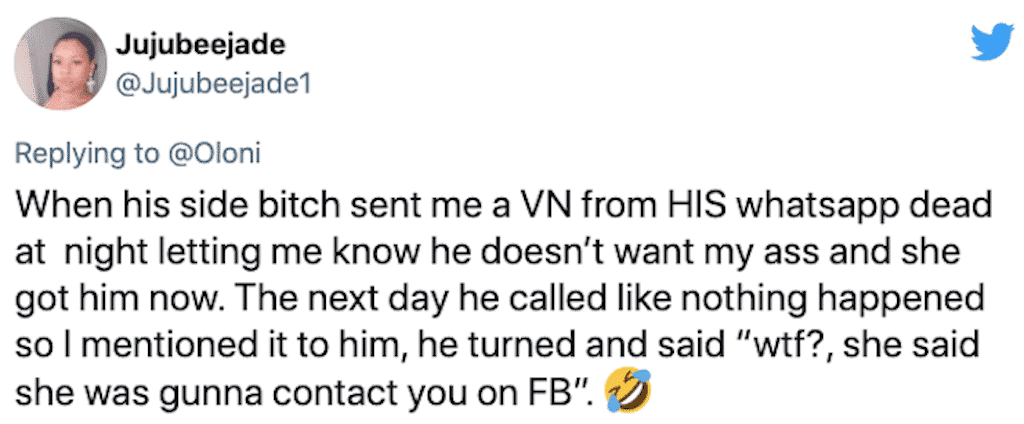Open the Jujubeejade display name
Viewport: 1024px width, 424px height.
click(x=201, y=46)
